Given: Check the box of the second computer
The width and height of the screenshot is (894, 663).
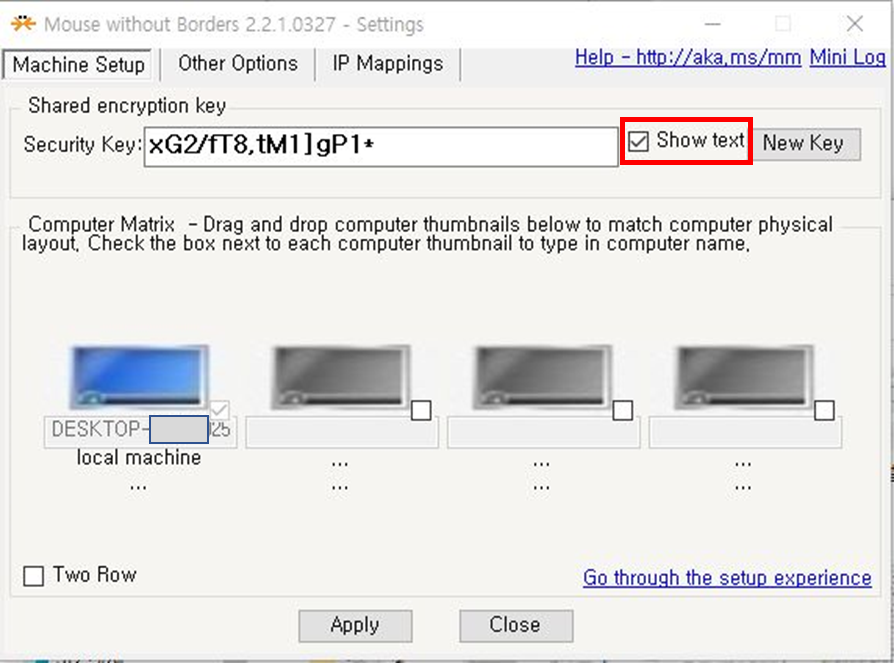Looking at the screenshot, I should tap(421, 410).
